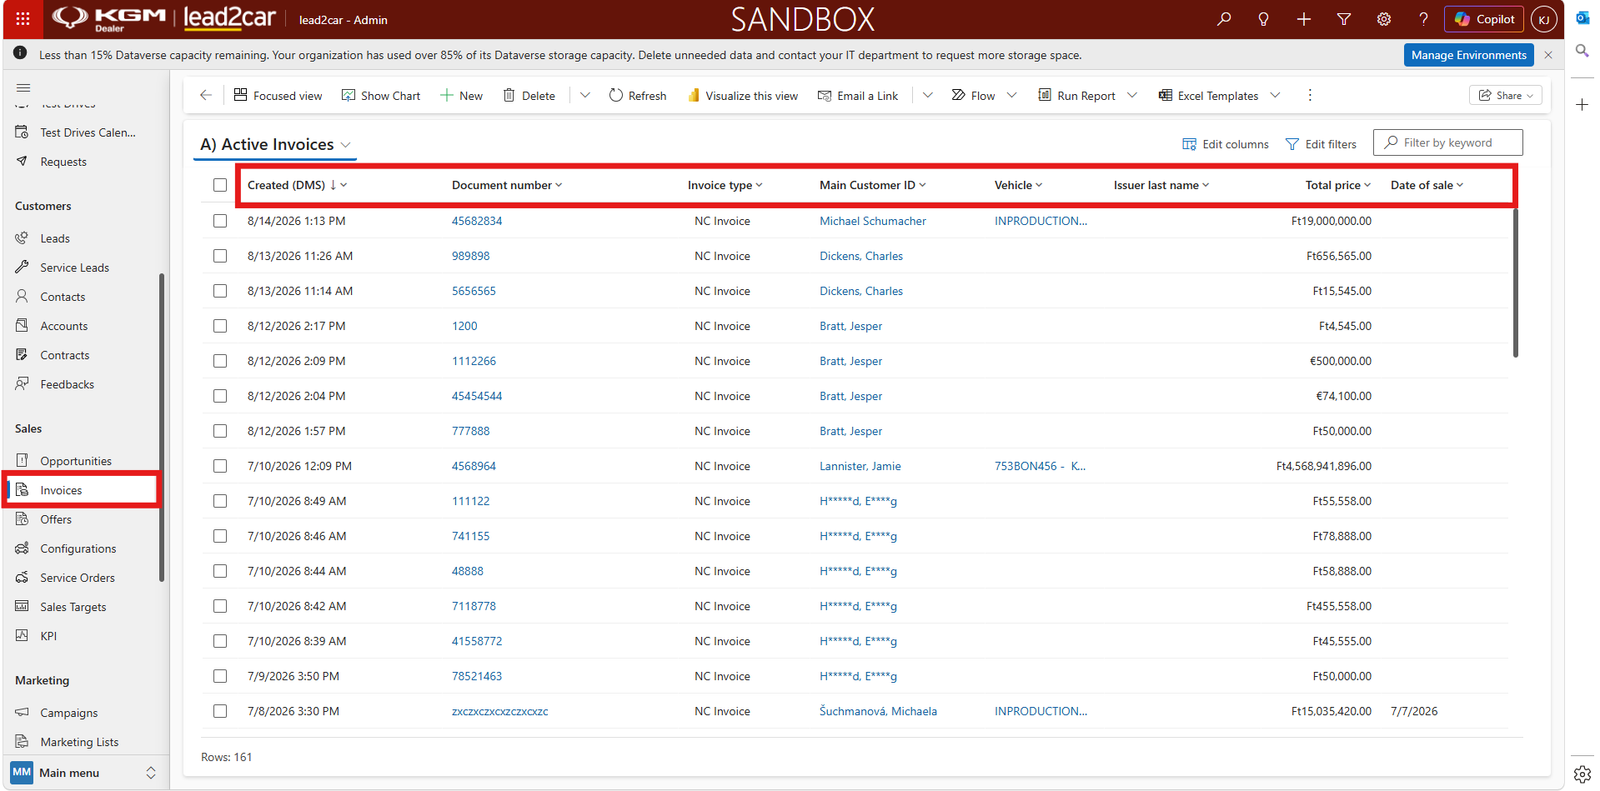This screenshot has width=1600, height=791.
Task: Select the checkbox for invoice 45682834
Action: point(220,221)
